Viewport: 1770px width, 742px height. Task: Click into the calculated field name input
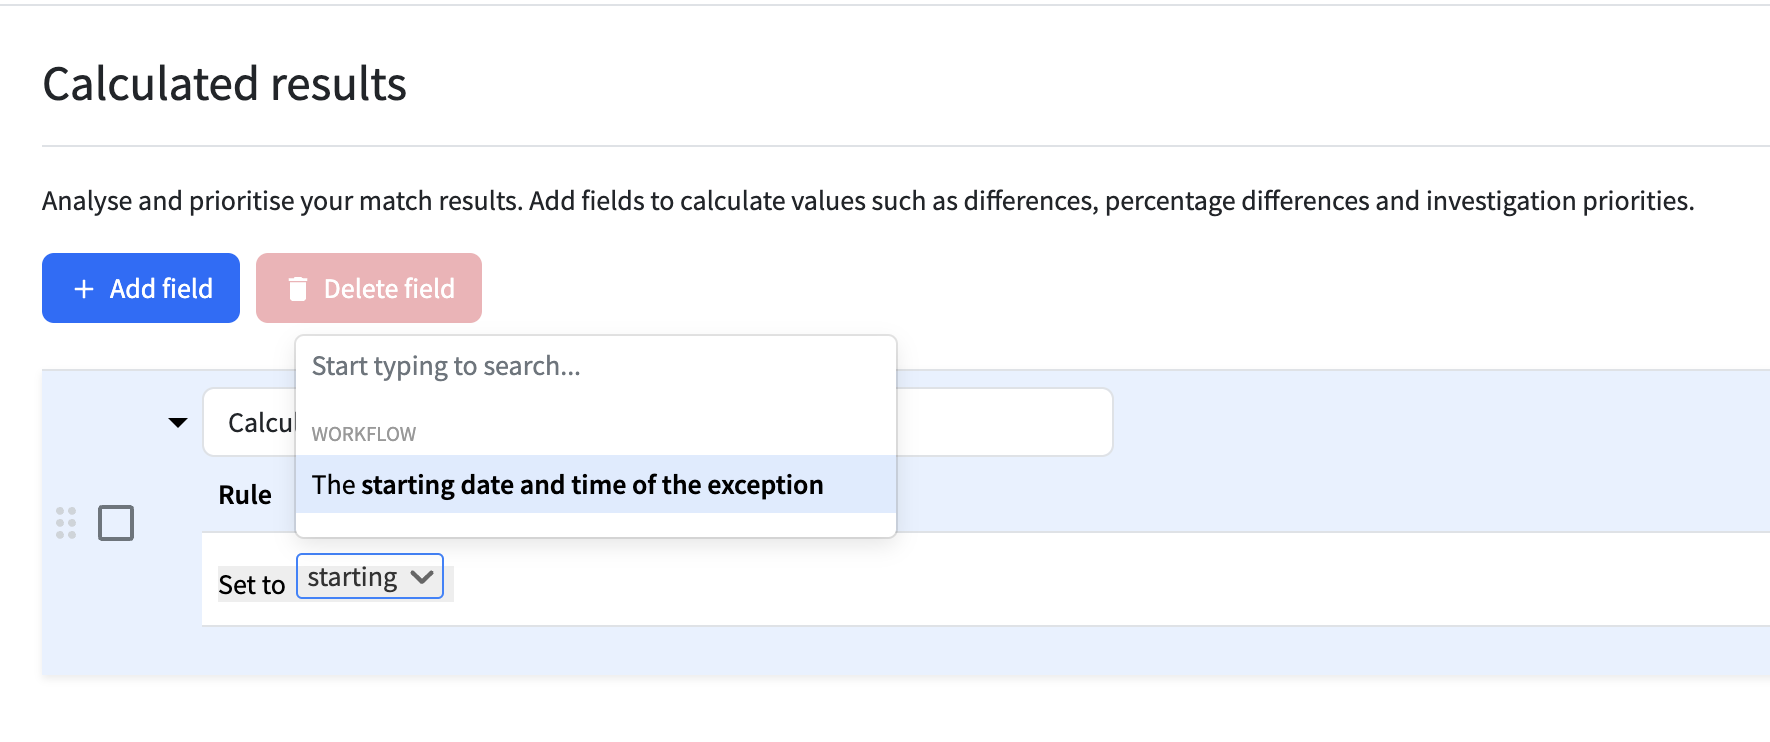click(1004, 422)
